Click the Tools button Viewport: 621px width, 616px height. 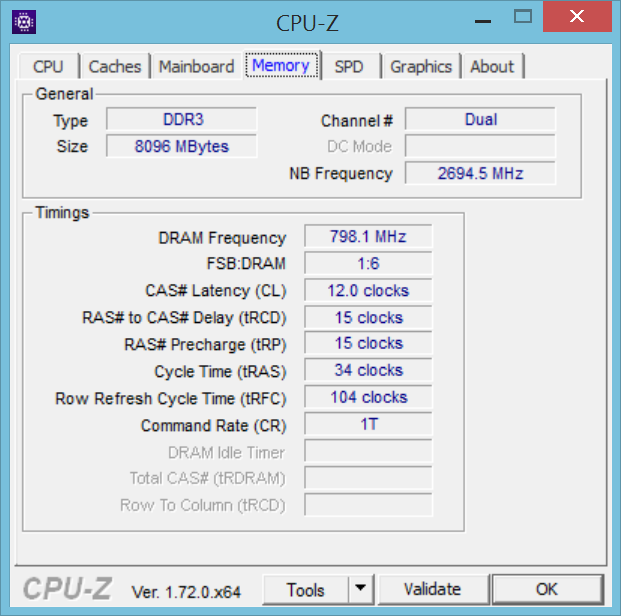306,589
